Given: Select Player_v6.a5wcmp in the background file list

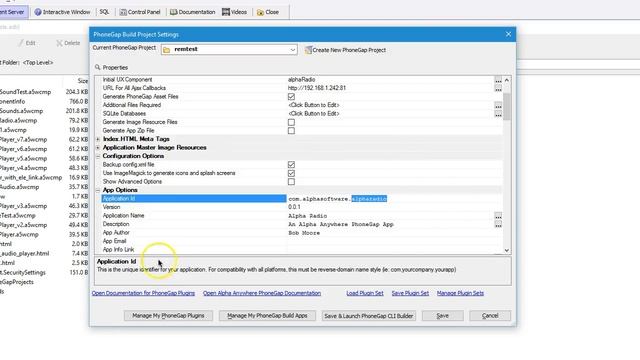Looking at the screenshot, I should point(23,149).
